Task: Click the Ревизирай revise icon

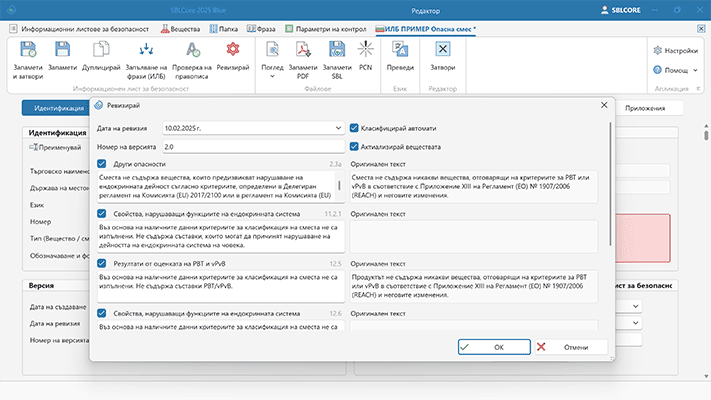Action: 233,49
